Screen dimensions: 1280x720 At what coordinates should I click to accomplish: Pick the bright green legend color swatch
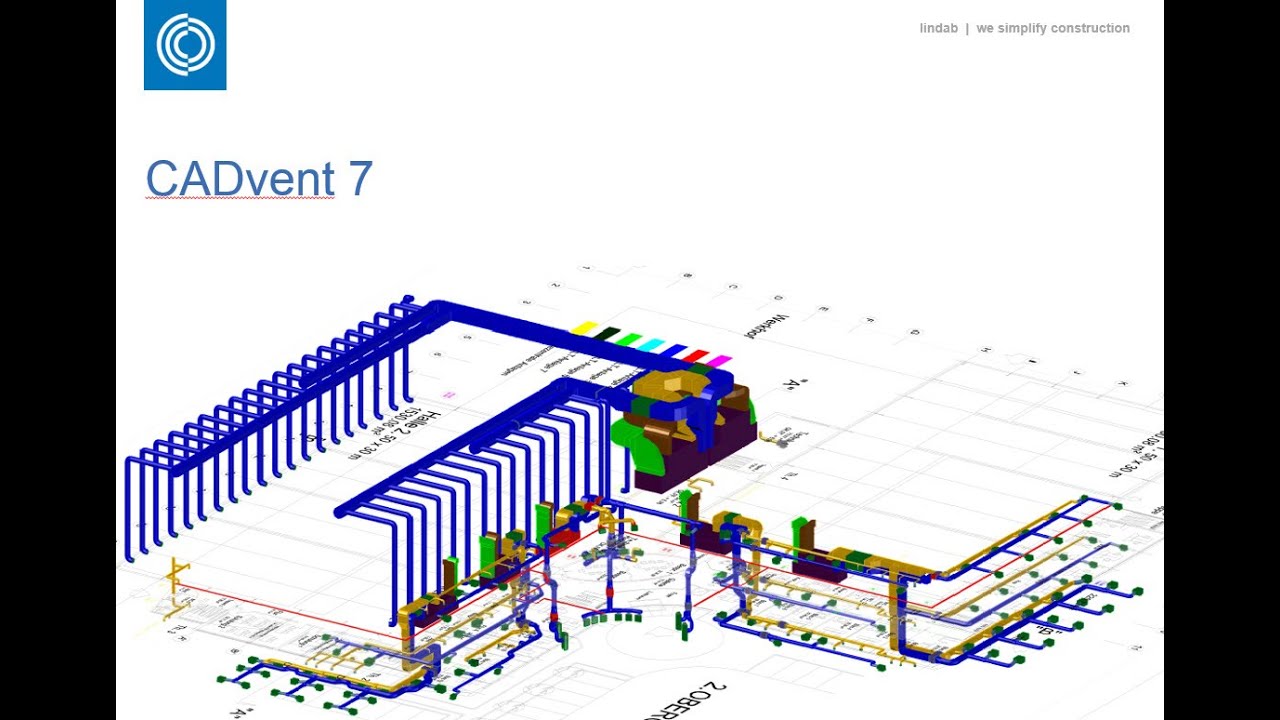click(x=629, y=340)
